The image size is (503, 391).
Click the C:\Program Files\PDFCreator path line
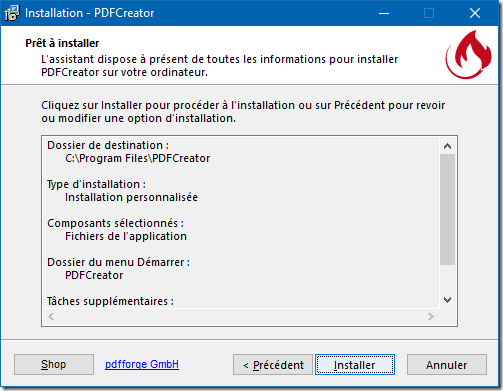tap(138, 158)
